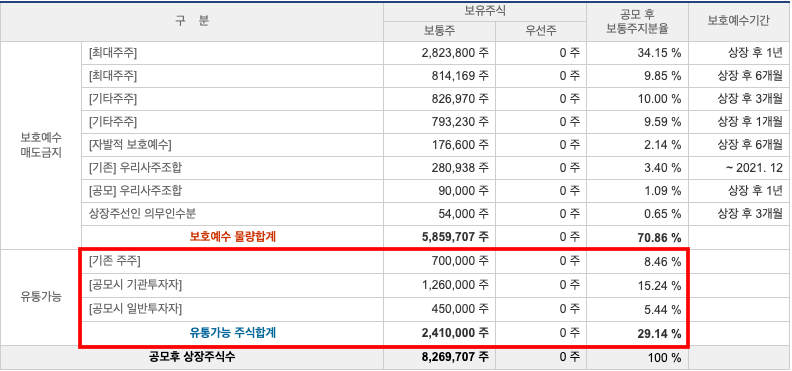
Task: Click the total '8,269,707 주'
Action: pyautogui.click(x=455, y=357)
